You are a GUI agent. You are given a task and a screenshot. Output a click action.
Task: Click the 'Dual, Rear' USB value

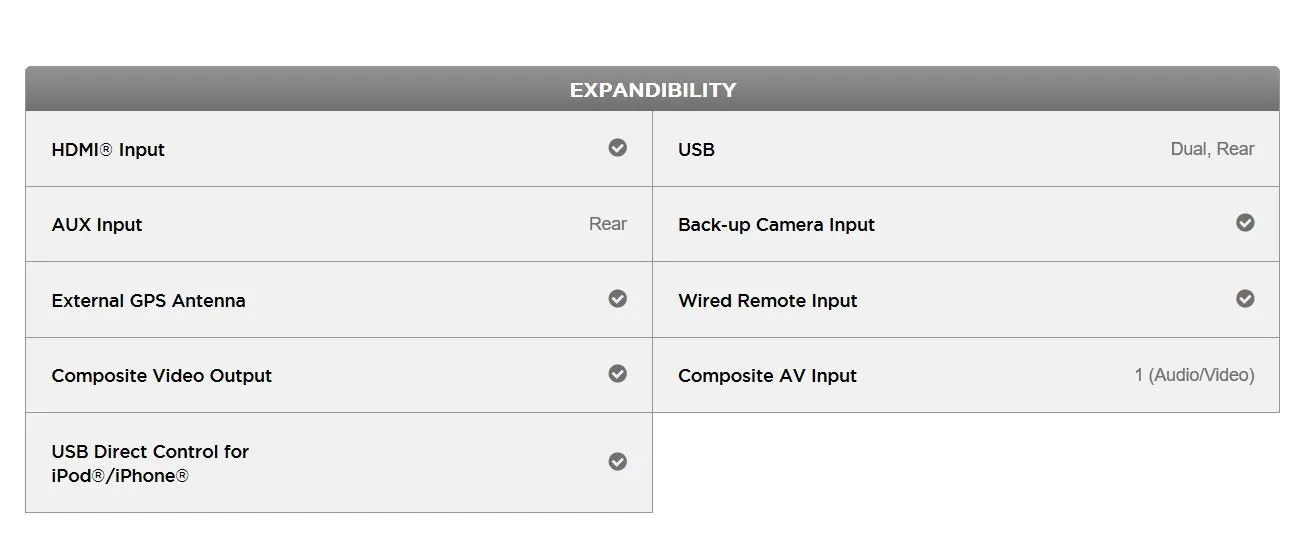pos(1212,149)
